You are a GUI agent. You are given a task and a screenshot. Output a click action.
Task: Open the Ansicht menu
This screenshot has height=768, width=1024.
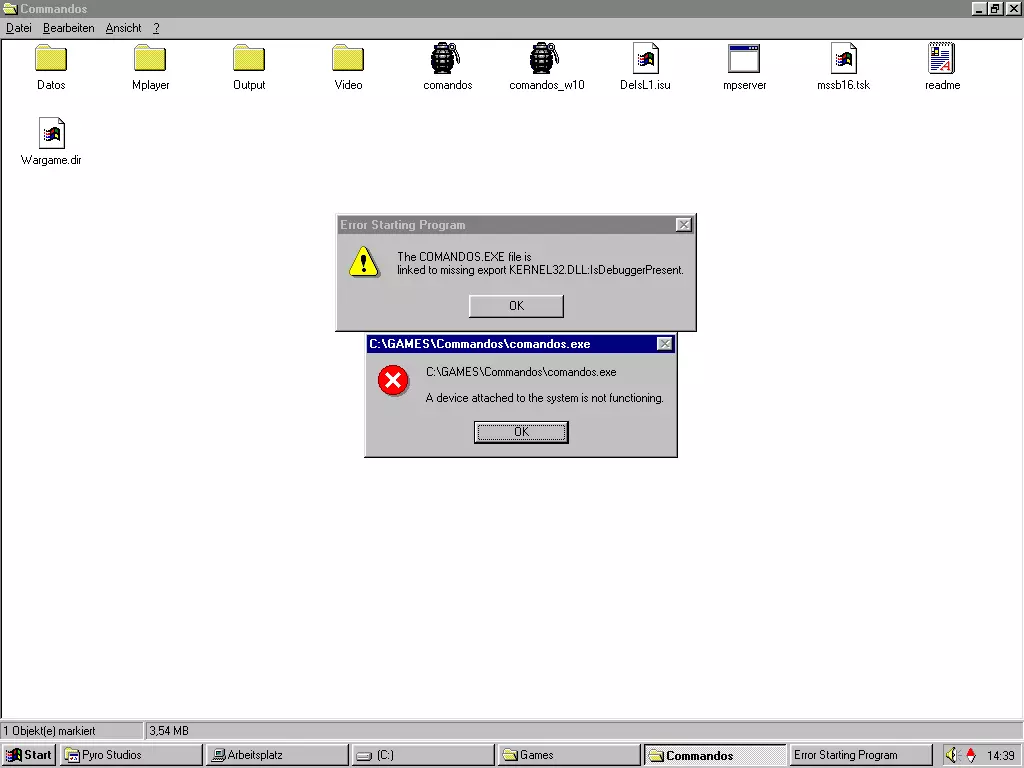coord(123,28)
